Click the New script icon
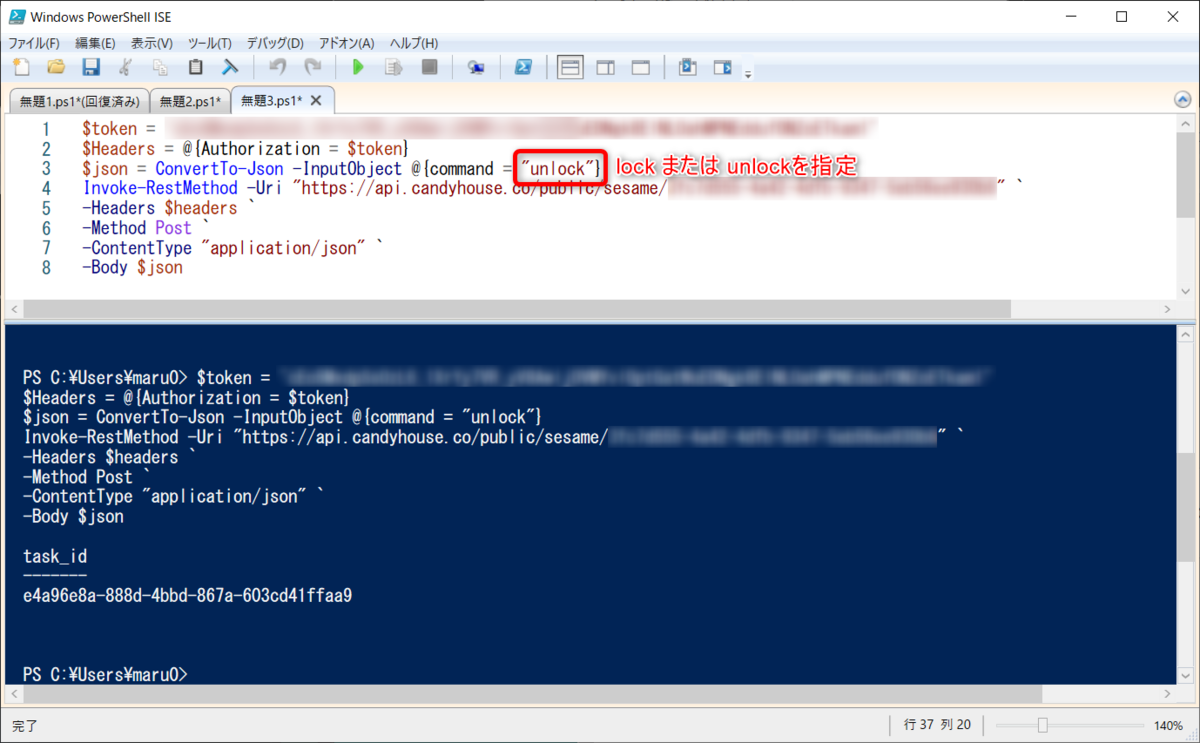 (21, 67)
